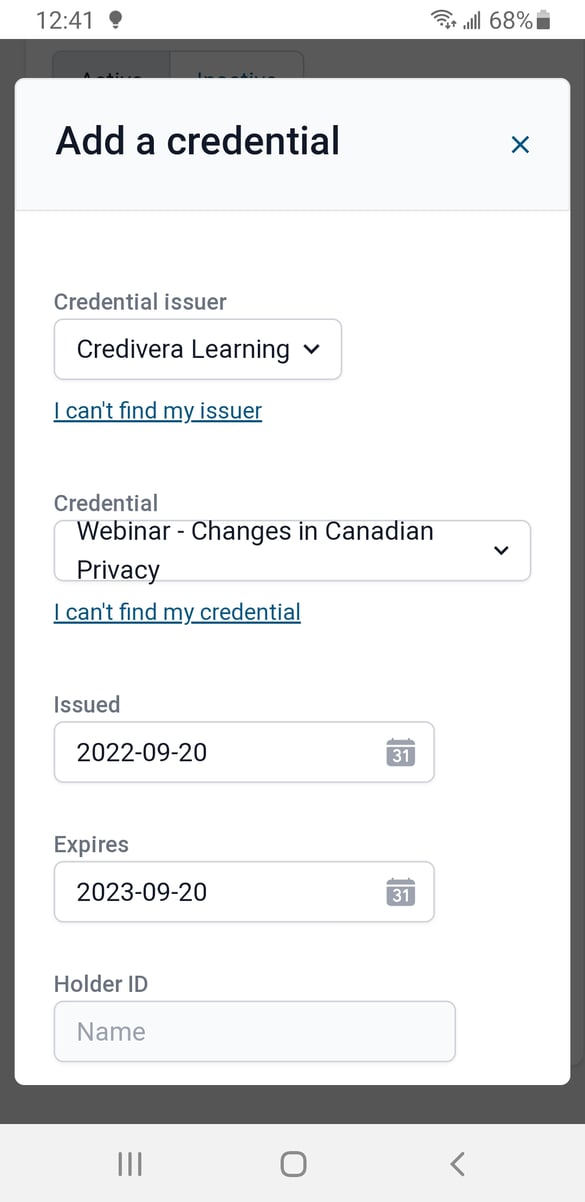The image size is (585, 1202).
Task: Tap the Android home button
Action: point(292,1163)
